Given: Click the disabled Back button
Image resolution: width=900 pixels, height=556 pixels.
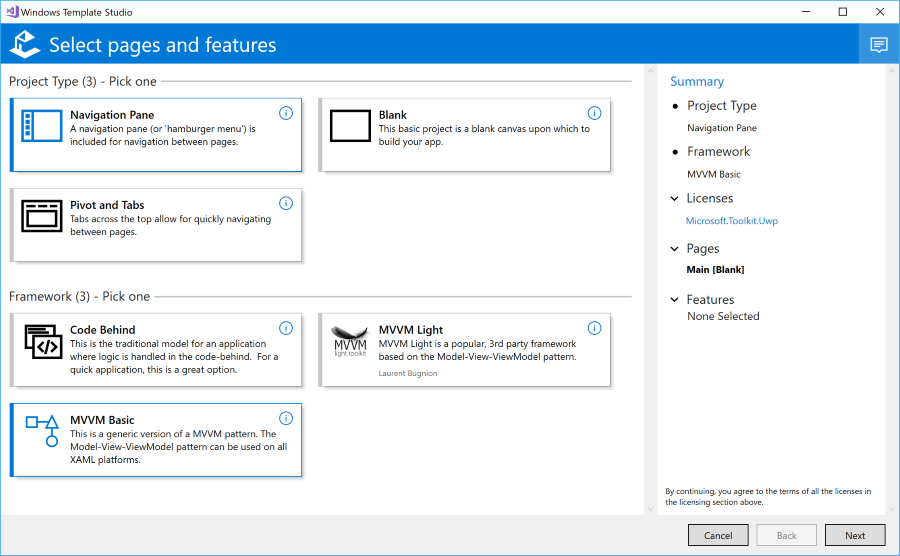Looking at the screenshot, I should [x=786, y=535].
